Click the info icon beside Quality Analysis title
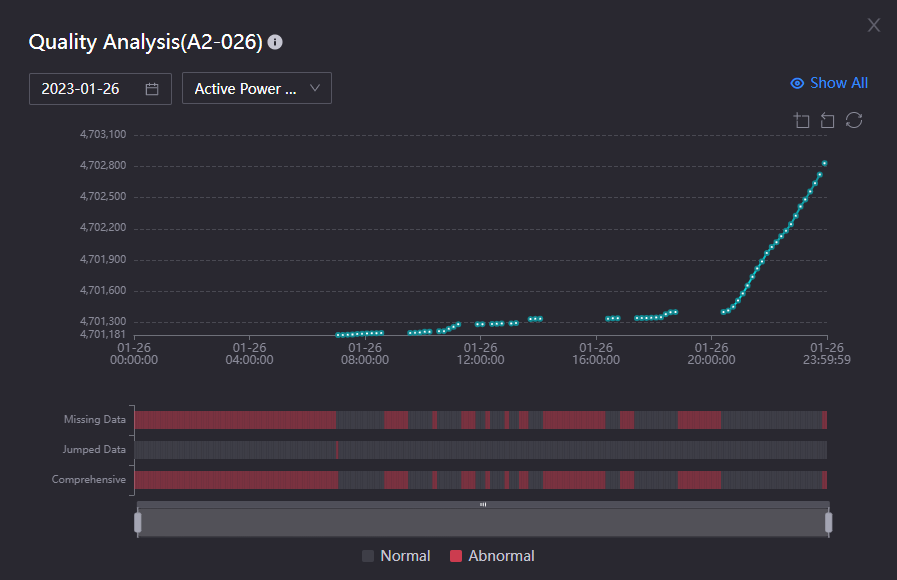 click(275, 43)
